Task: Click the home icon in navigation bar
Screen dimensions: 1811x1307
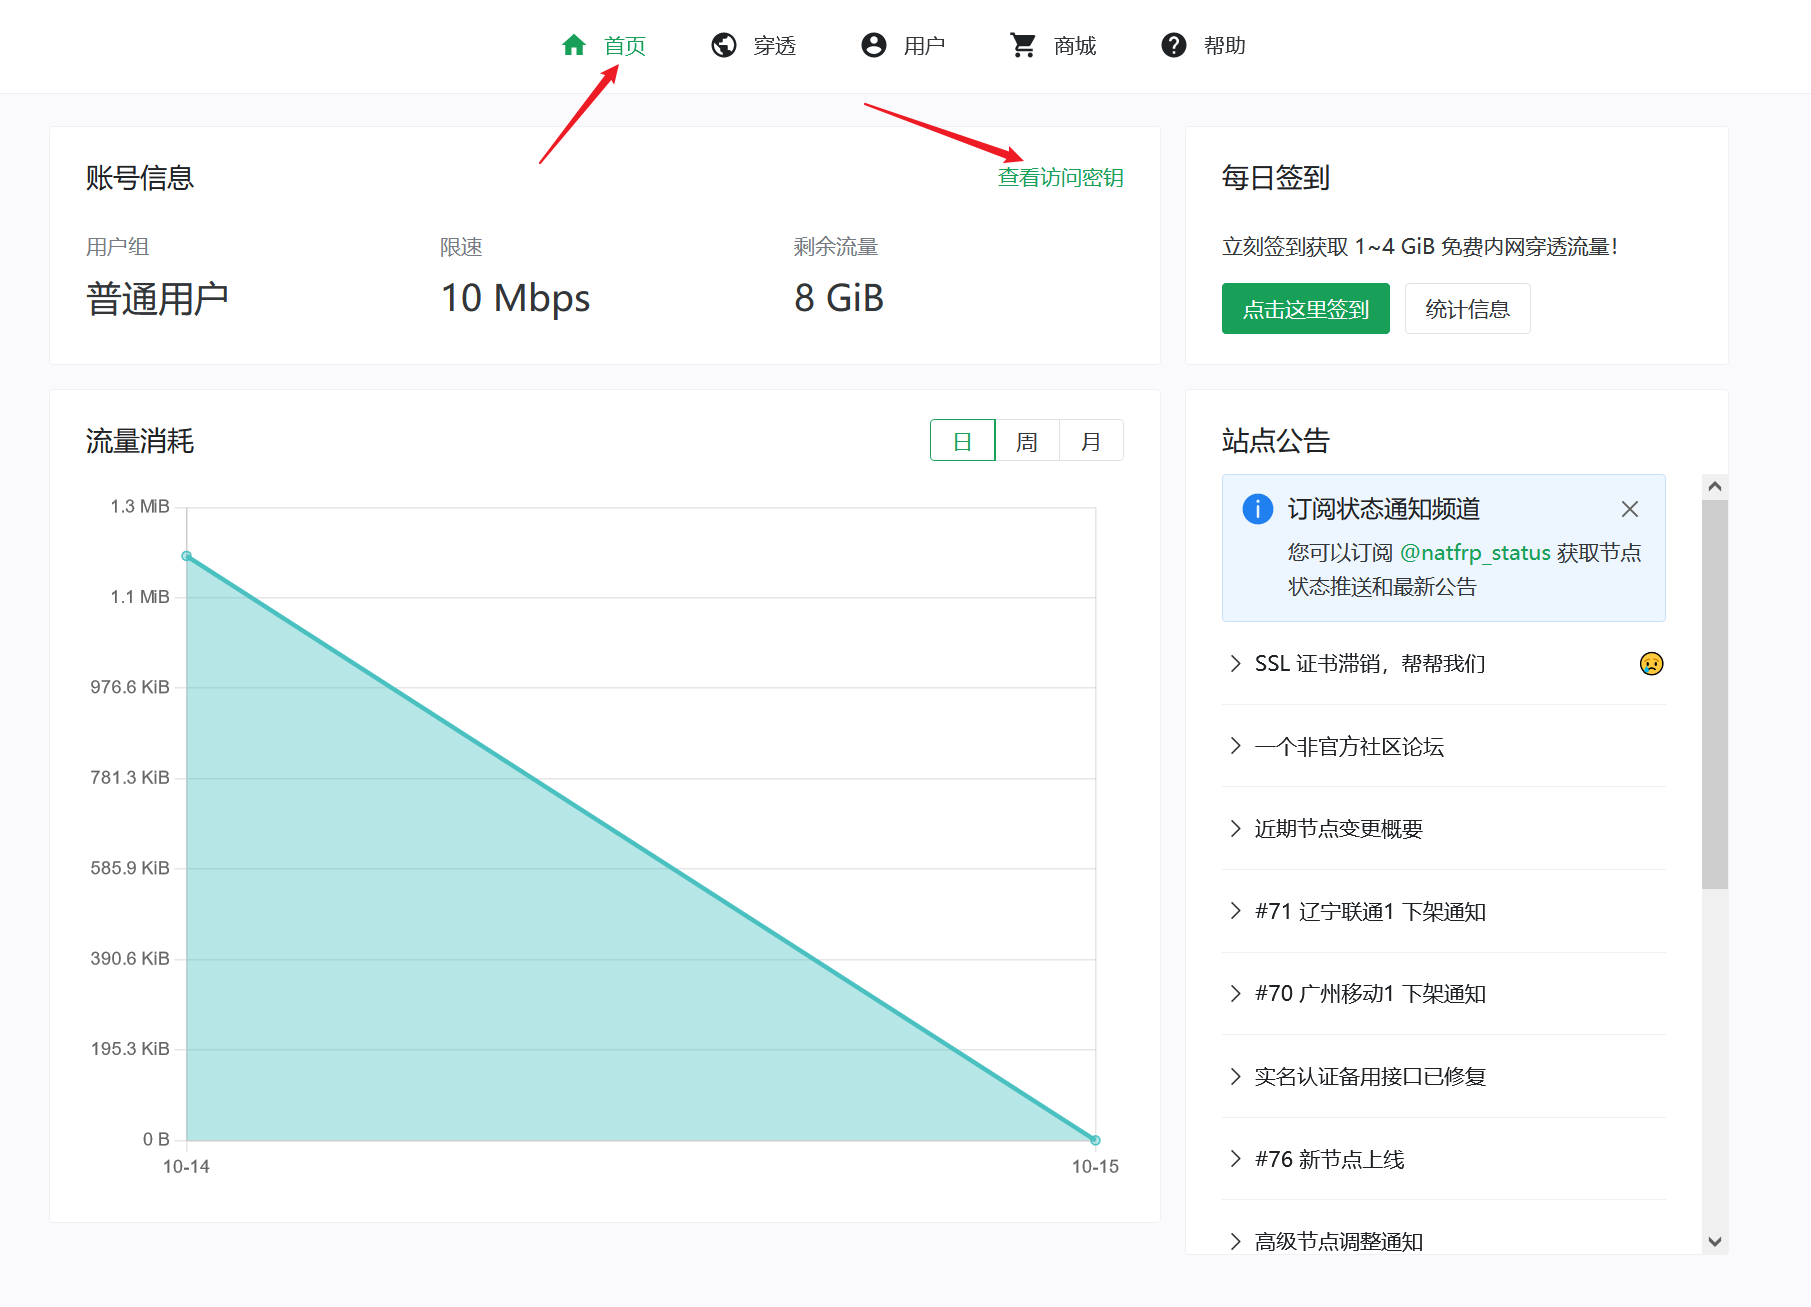Action: click(574, 45)
